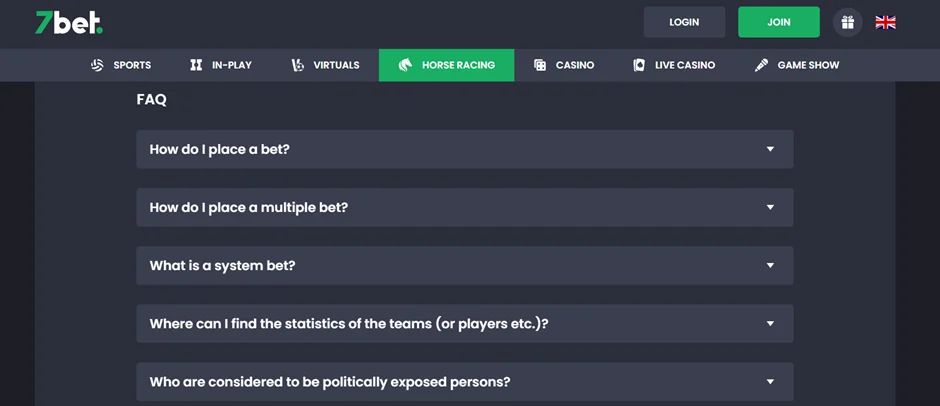Expand the team statistics question arrow
This screenshot has width=940, height=406.
point(770,324)
